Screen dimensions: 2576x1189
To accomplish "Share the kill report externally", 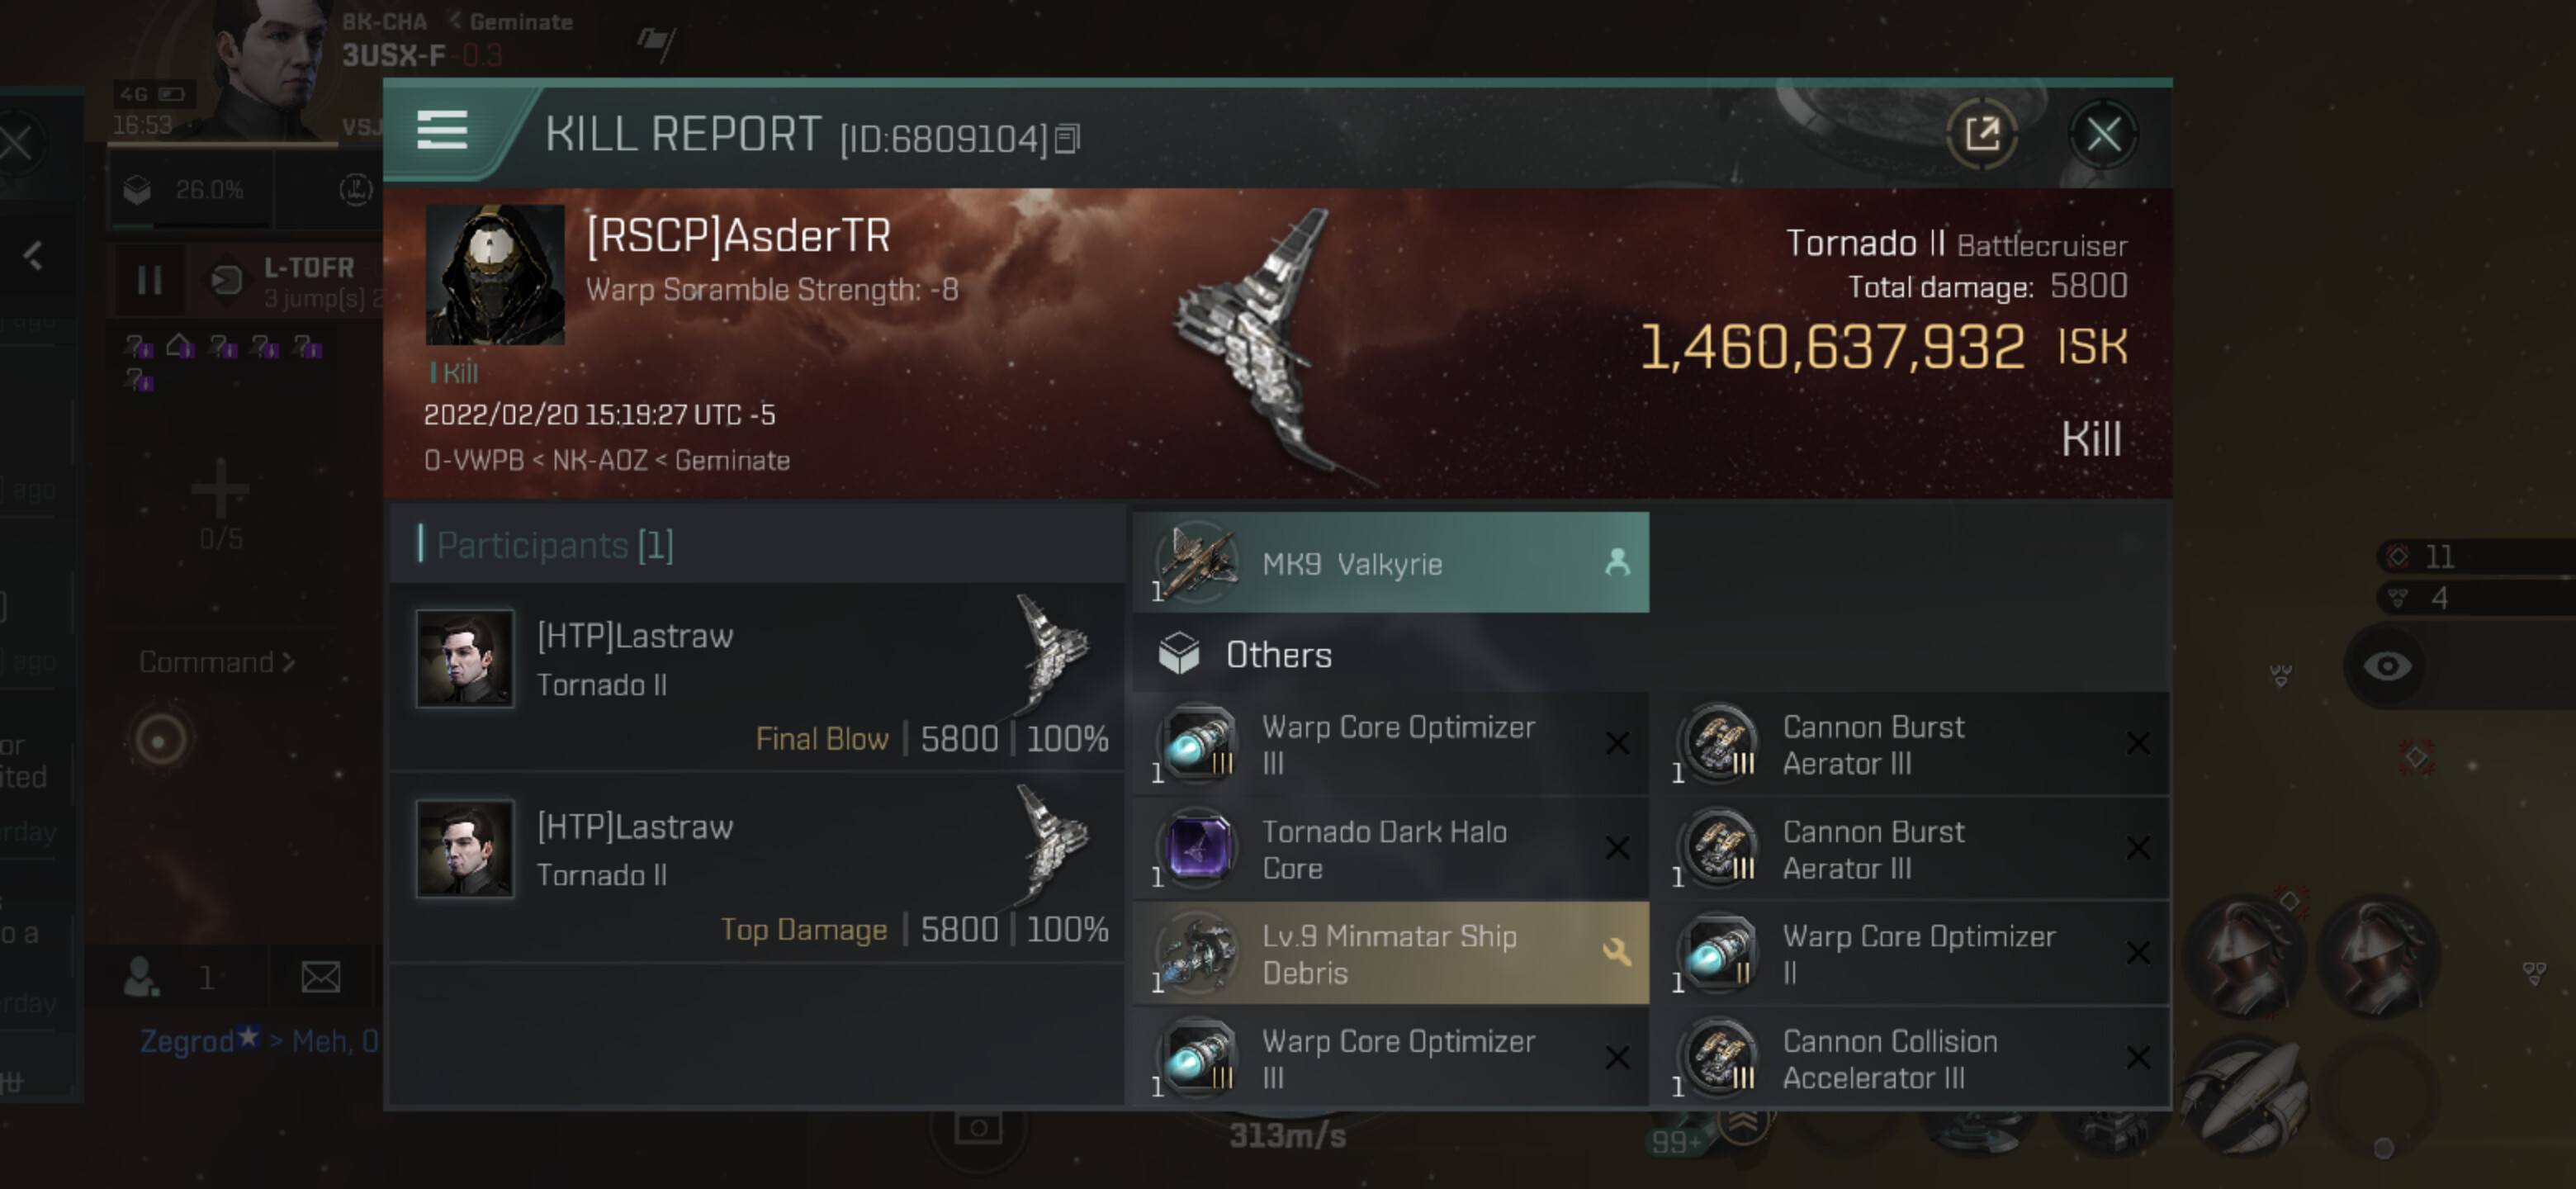I will coord(1981,134).
